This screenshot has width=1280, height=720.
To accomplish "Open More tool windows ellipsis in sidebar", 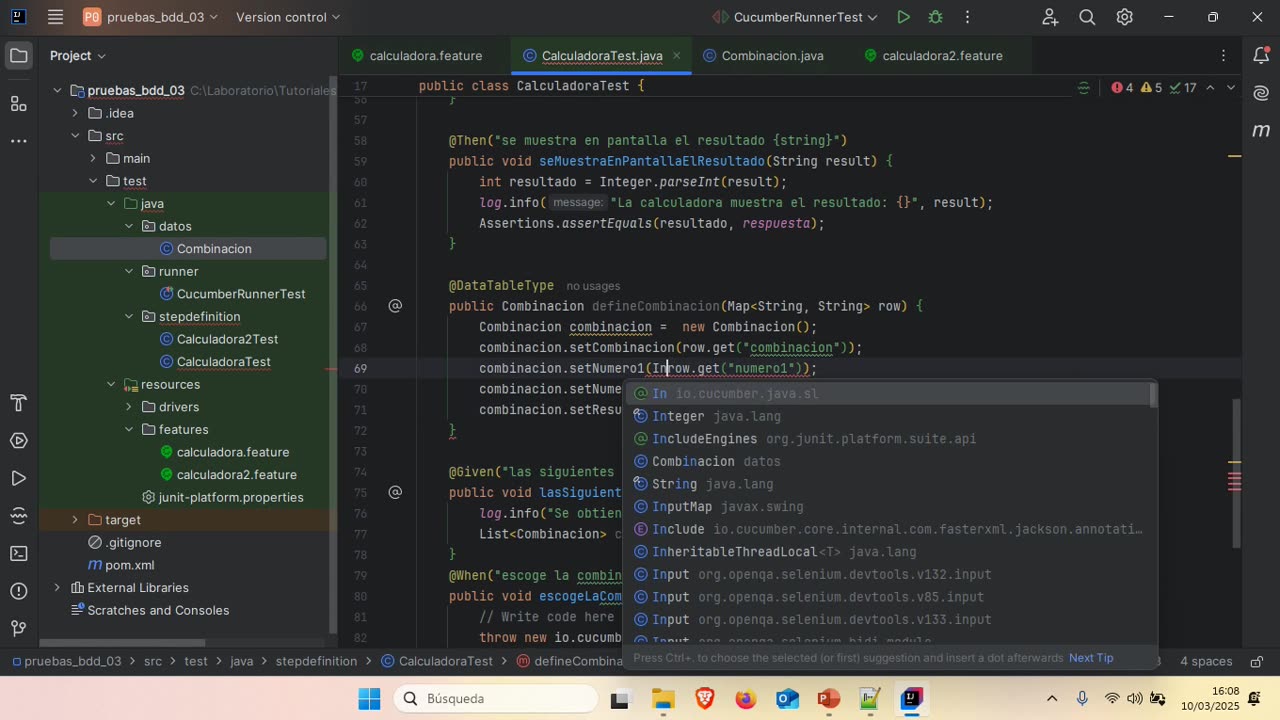I will click(18, 141).
